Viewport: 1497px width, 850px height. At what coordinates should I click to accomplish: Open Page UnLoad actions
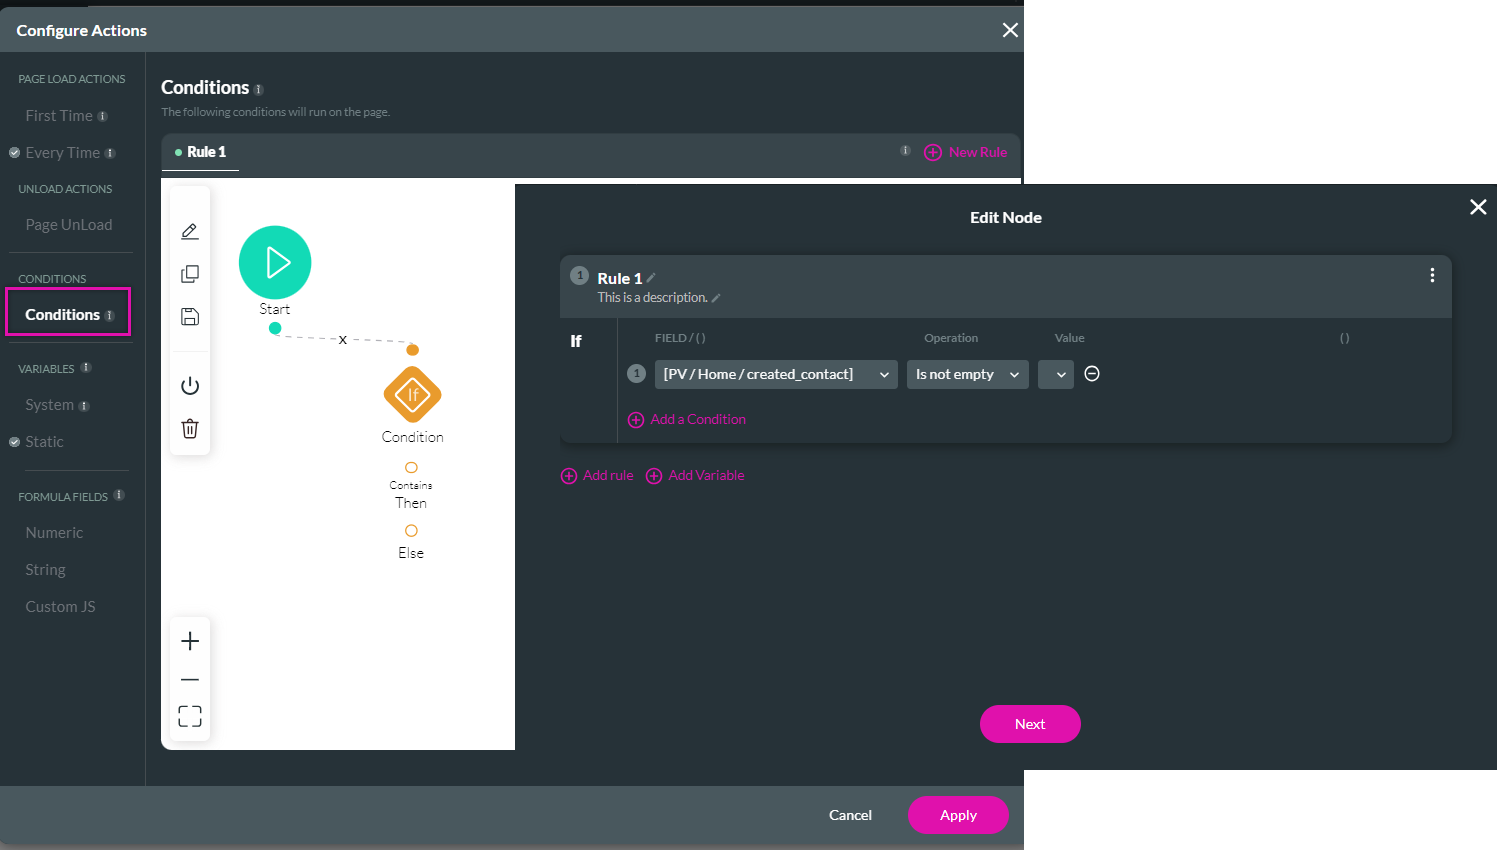[x=69, y=225]
